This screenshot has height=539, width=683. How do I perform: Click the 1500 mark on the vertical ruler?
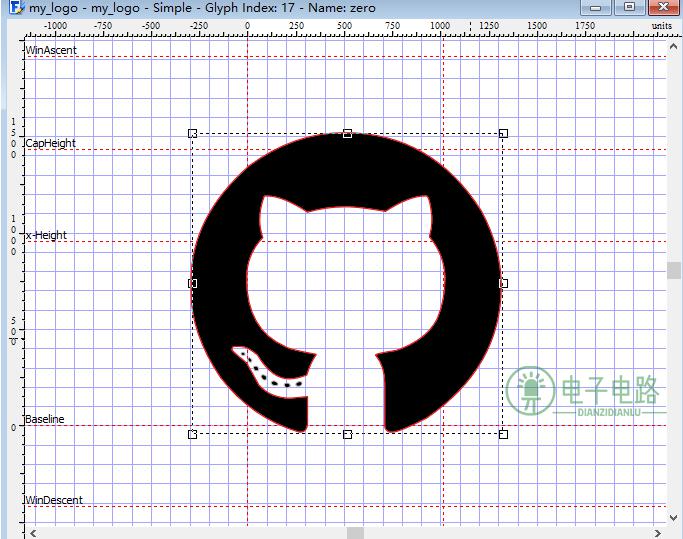14,138
